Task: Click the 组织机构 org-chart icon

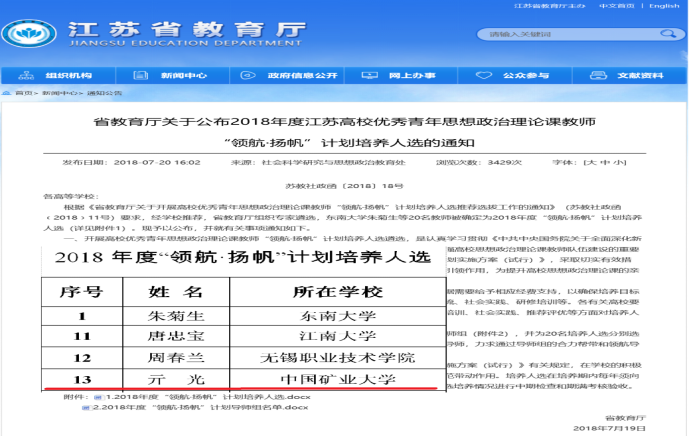Action: point(26,76)
